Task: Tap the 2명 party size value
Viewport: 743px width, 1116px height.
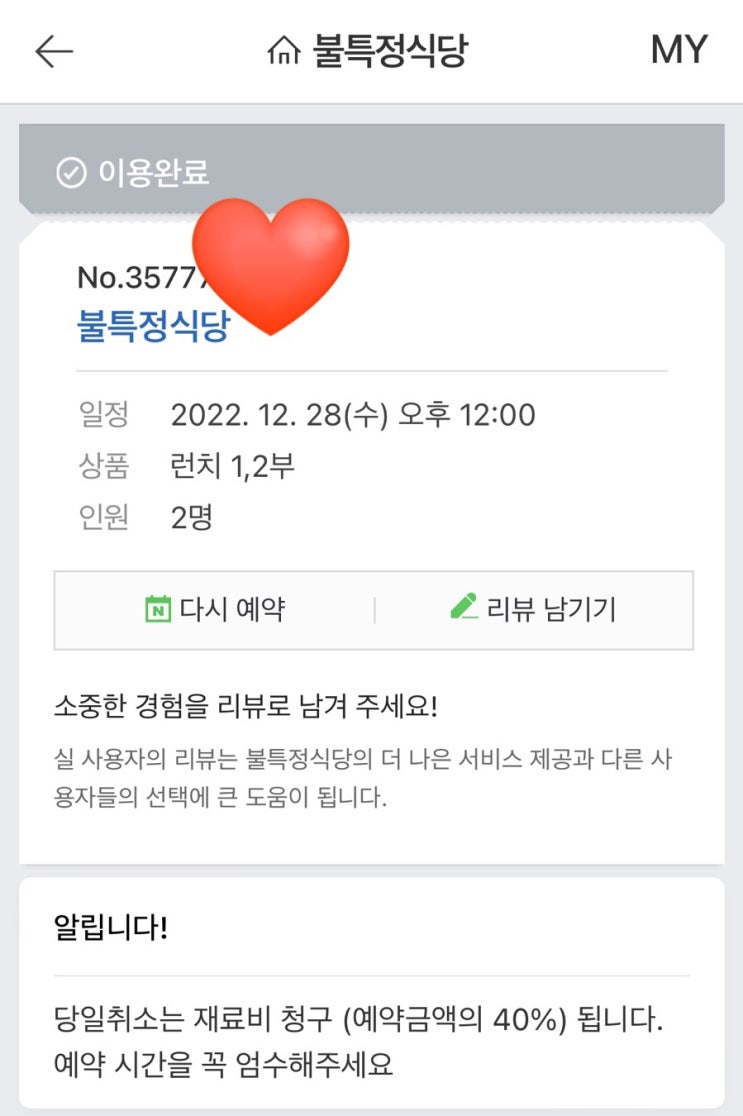Action: [192, 518]
